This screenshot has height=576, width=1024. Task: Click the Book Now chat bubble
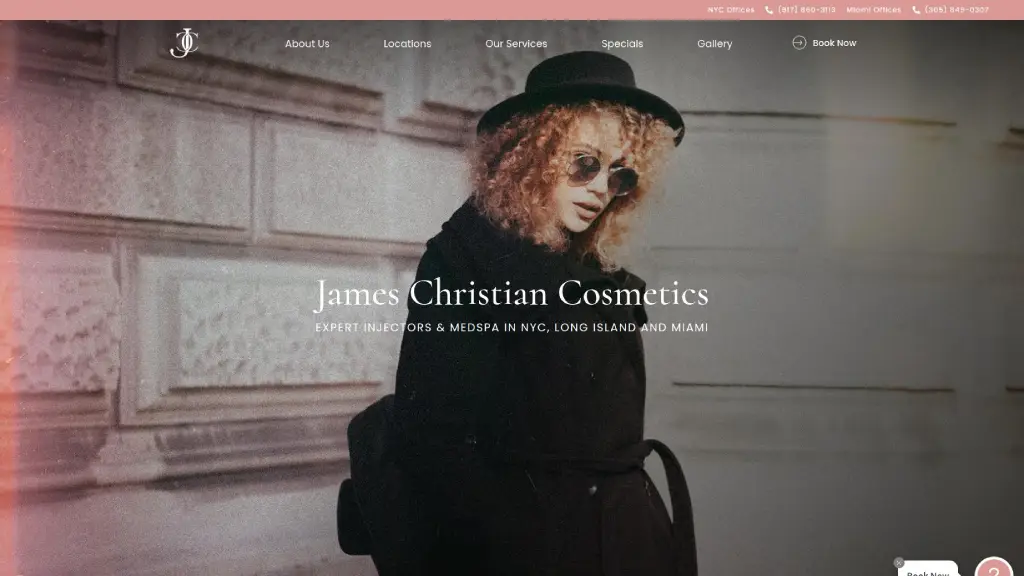[x=928, y=570]
